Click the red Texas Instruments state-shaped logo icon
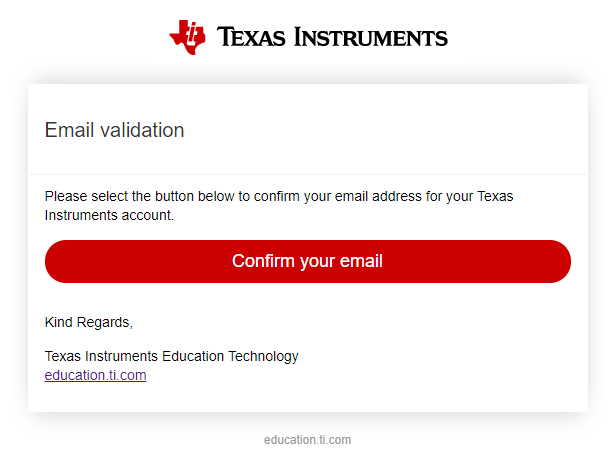Viewport: 615px width, 467px height. [x=187, y=35]
